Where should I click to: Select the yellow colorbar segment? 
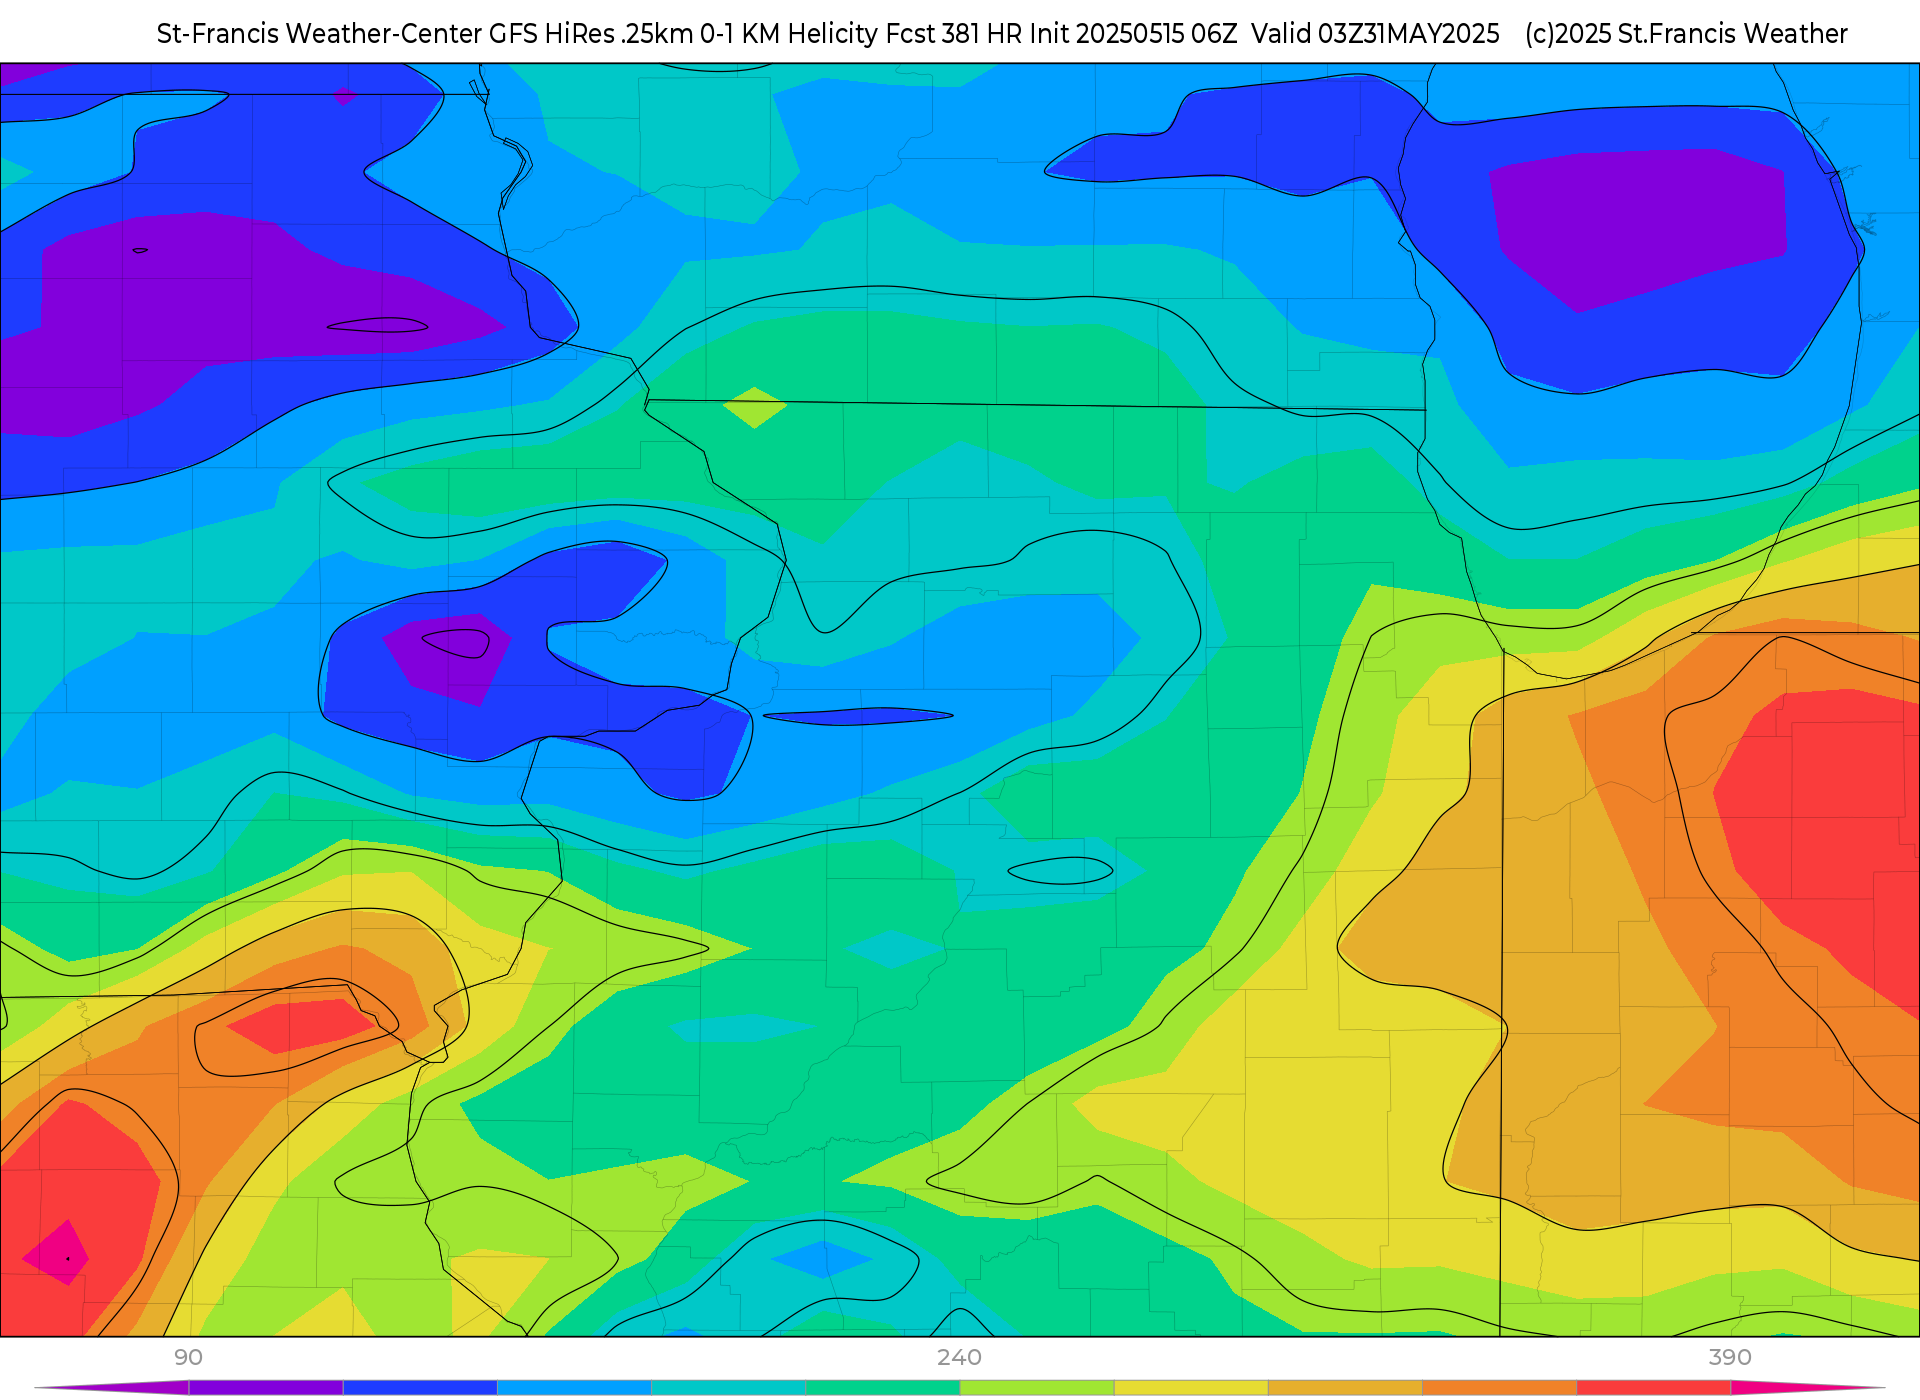pos(1191,1388)
